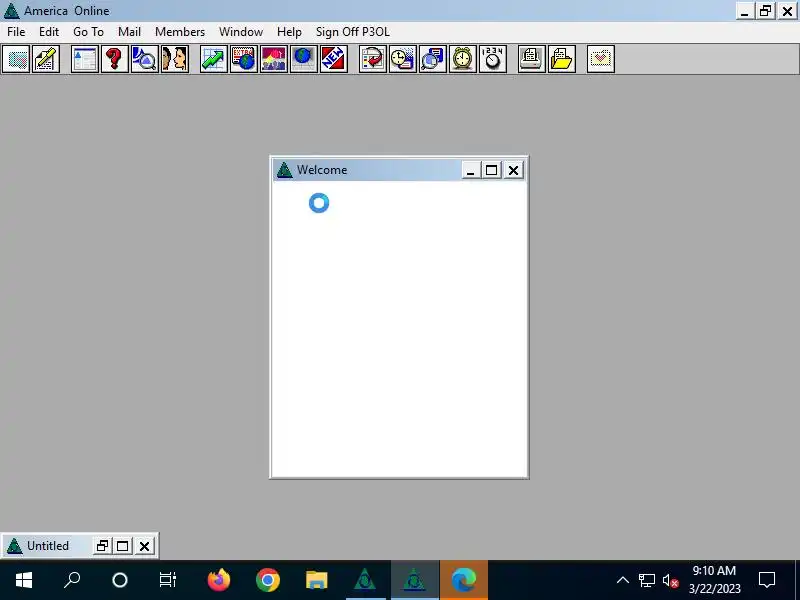
Task: Open Microsoft Edge from the taskbar
Action: point(464,580)
